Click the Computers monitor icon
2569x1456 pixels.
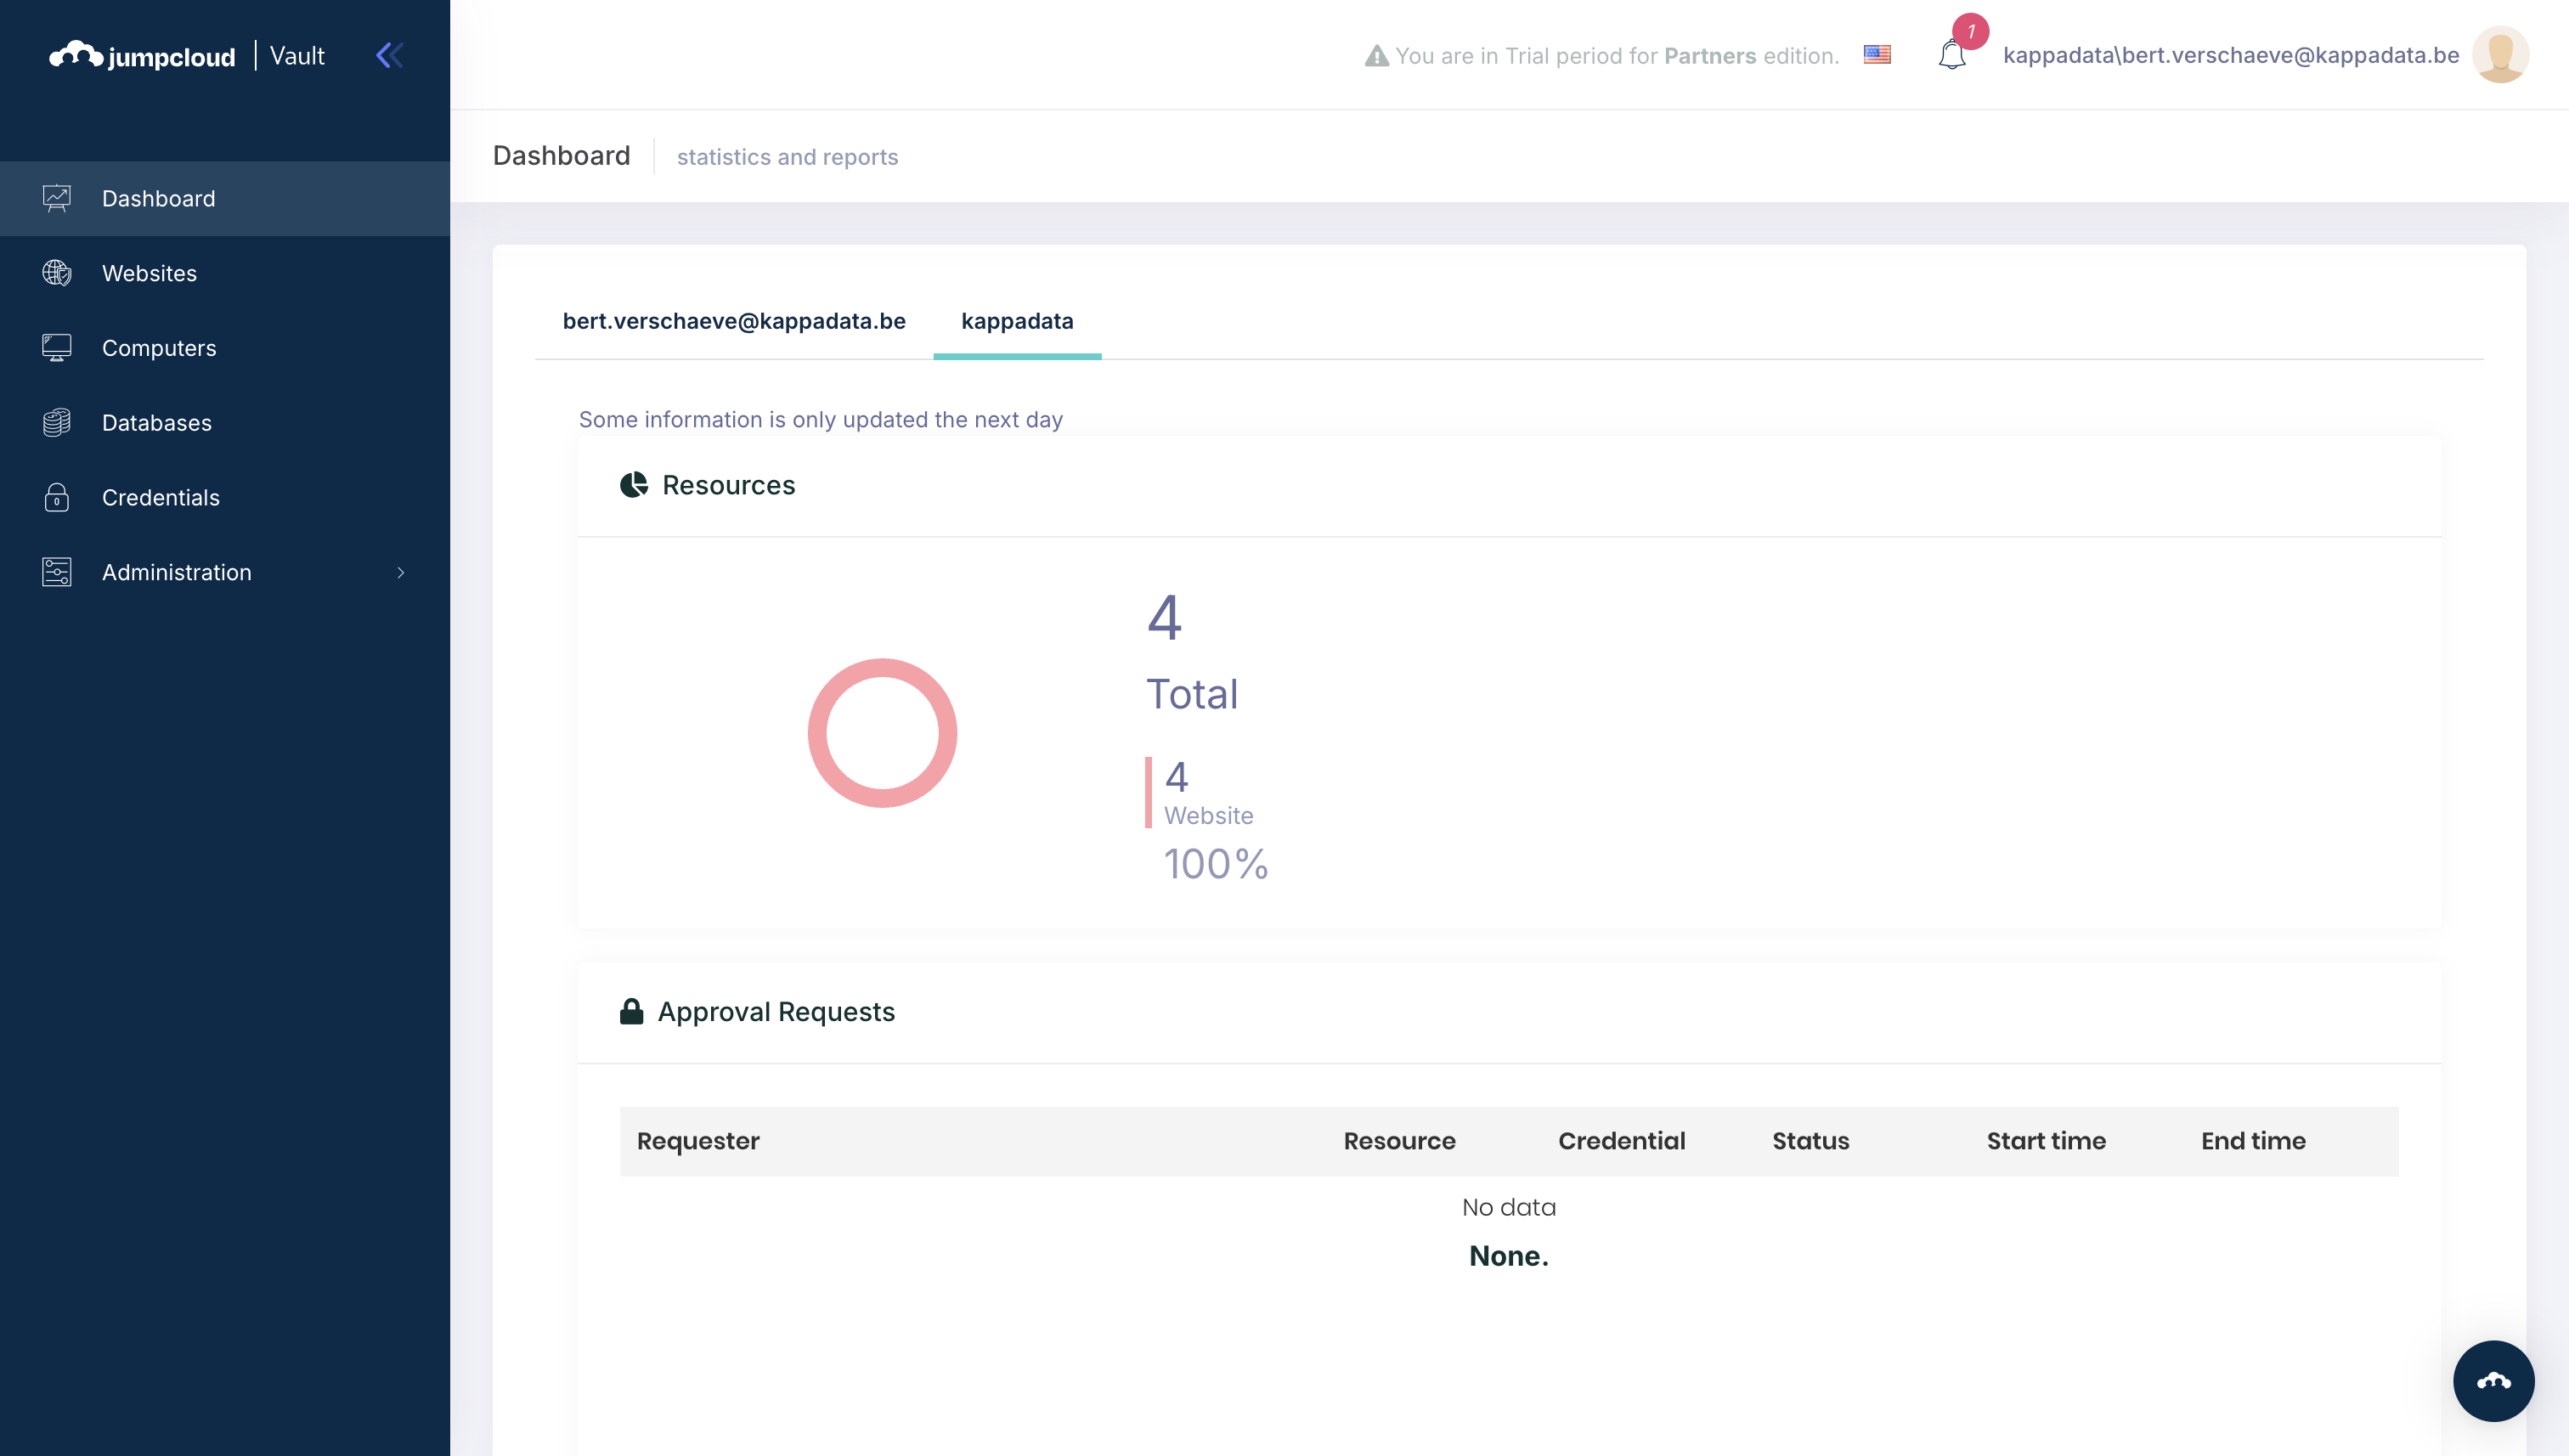(57, 348)
